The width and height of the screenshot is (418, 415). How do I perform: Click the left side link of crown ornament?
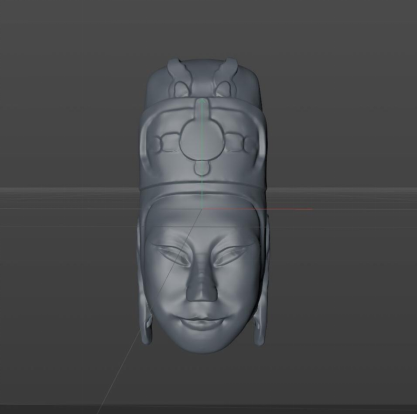167,144
